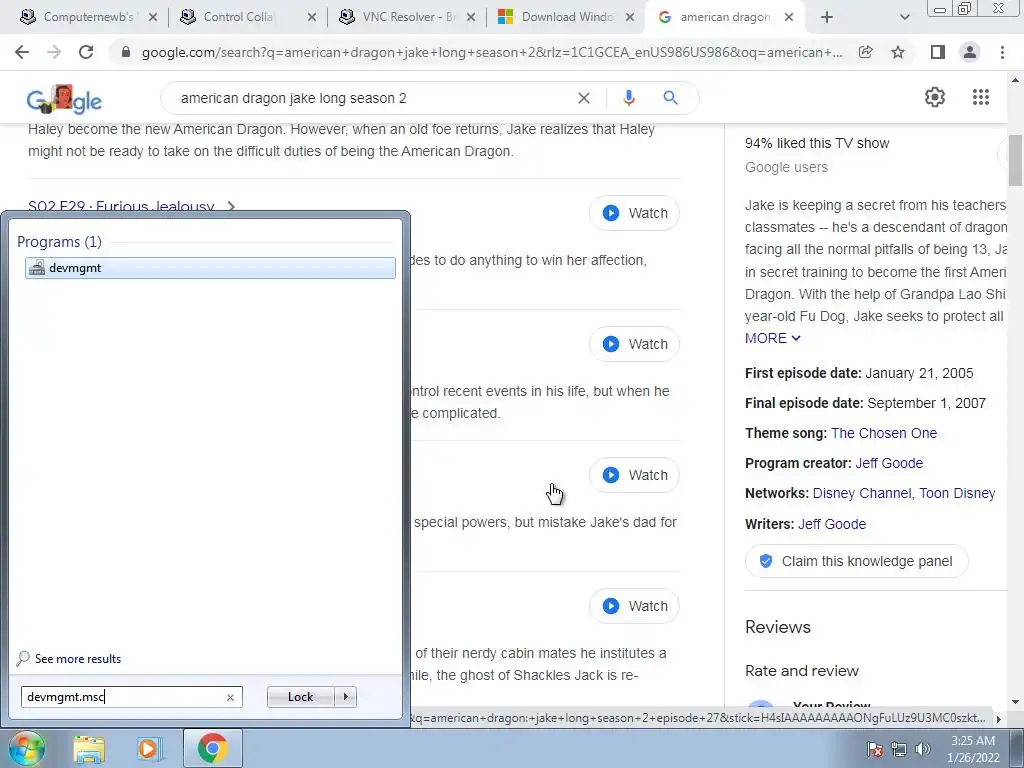Viewport: 1024px width, 768px height.
Task: Start voice search with the microphone icon
Action: pyautogui.click(x=628, y=98)
